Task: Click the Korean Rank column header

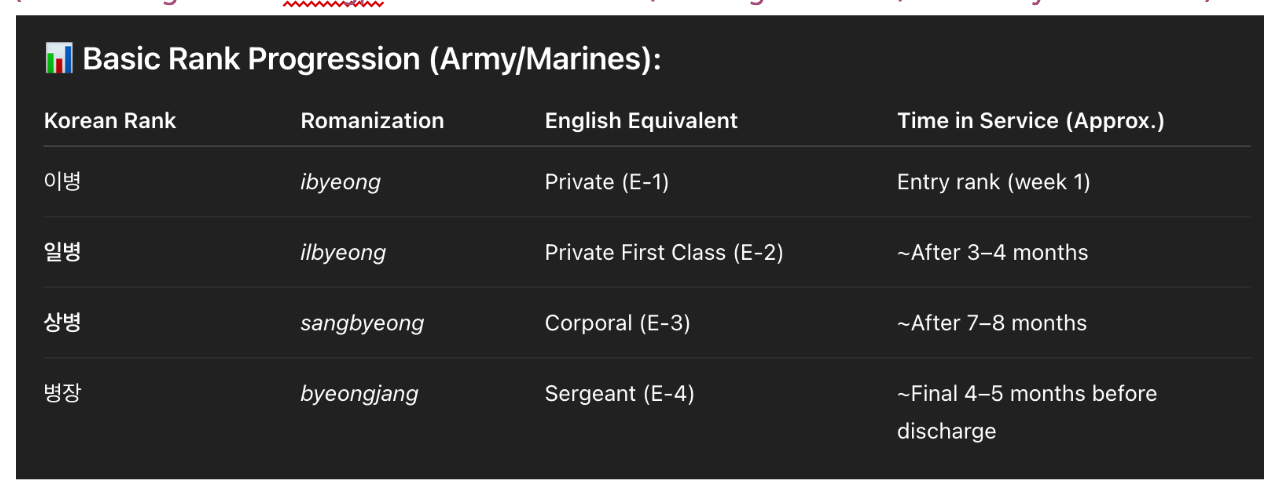Action: click(x=110, y=121)
